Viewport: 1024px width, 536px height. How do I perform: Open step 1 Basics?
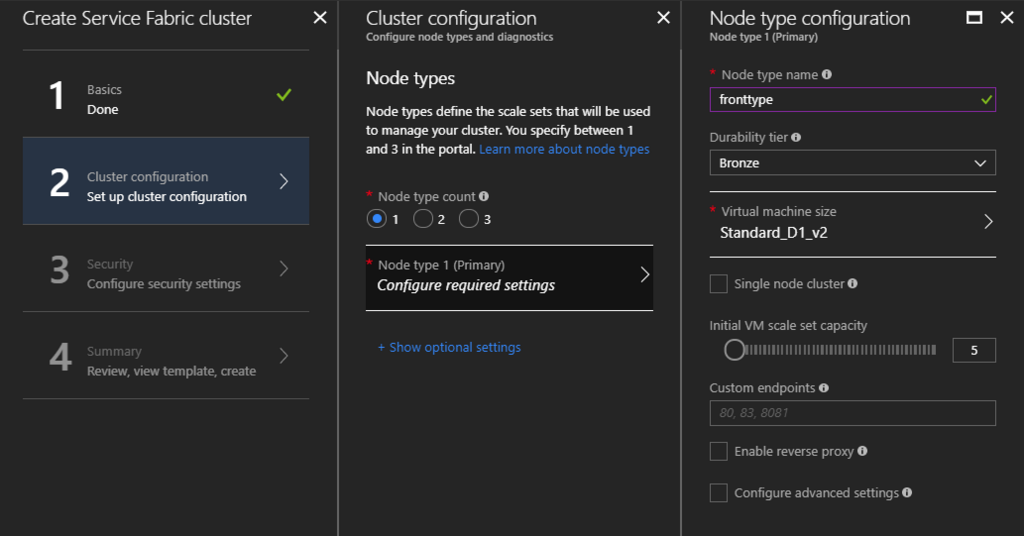click(166, 94)
